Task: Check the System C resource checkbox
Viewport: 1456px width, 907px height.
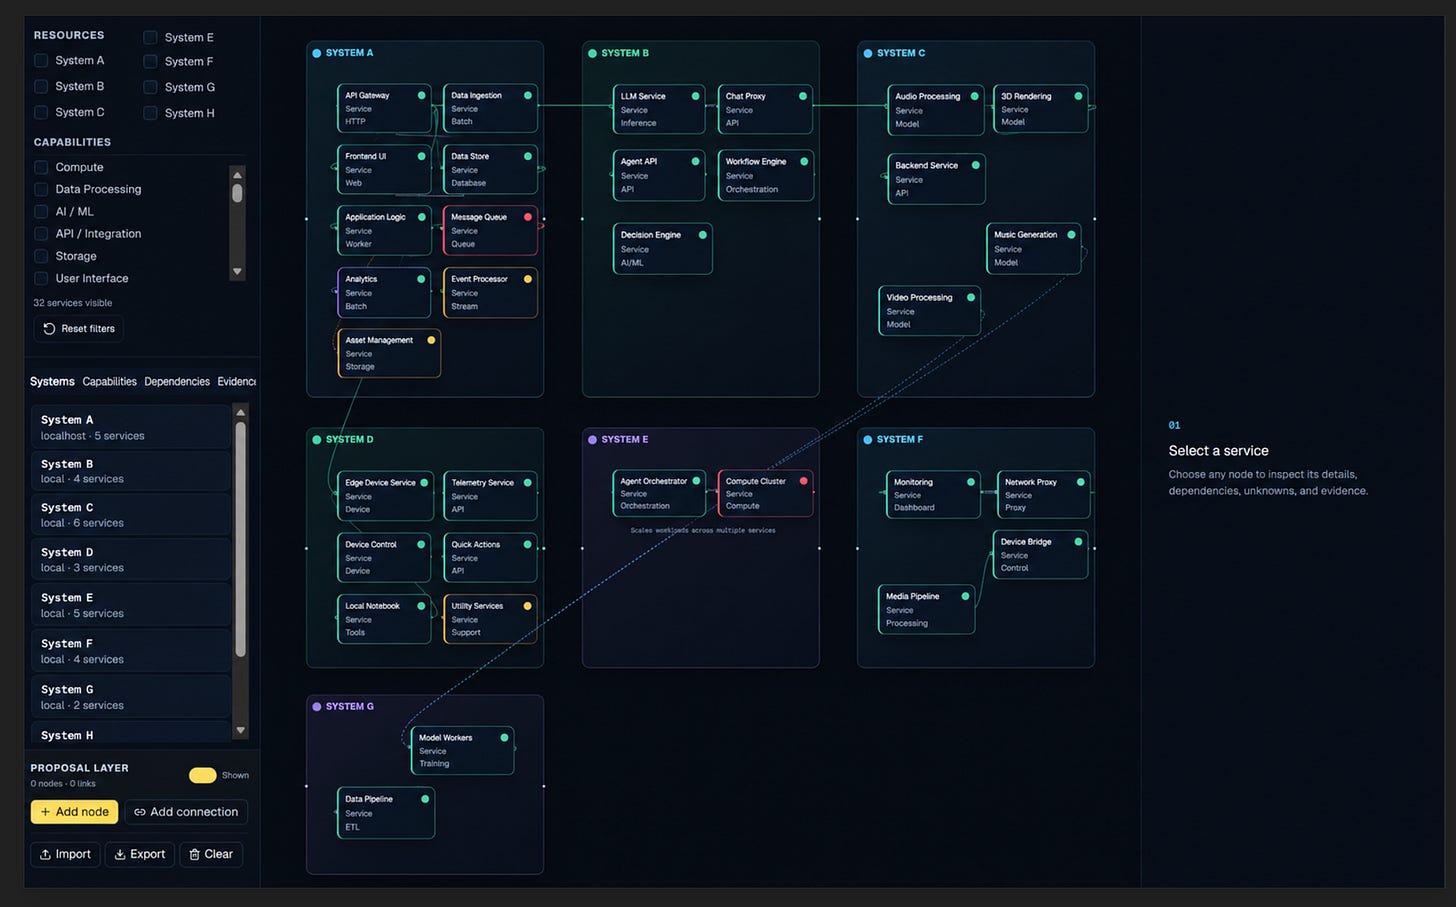Action: (x=41, y=112)
